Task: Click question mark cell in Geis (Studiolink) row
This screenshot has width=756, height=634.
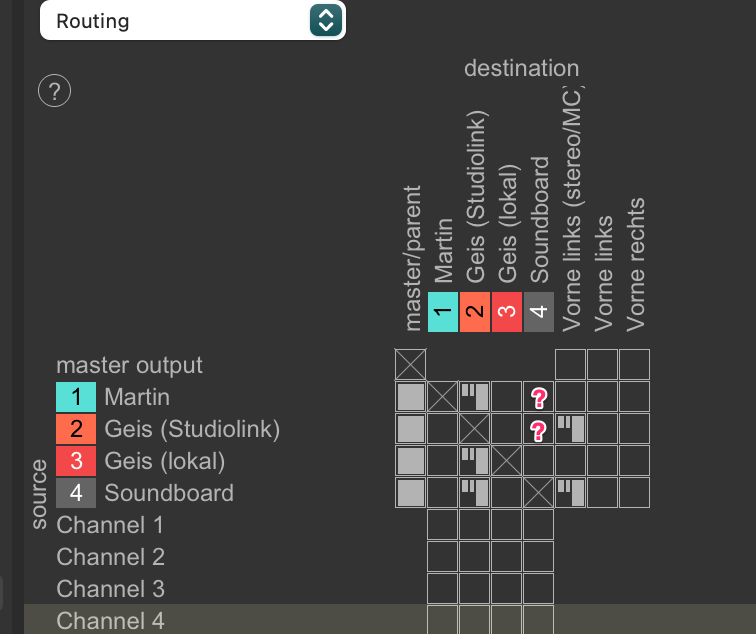Action: (539, 430)
